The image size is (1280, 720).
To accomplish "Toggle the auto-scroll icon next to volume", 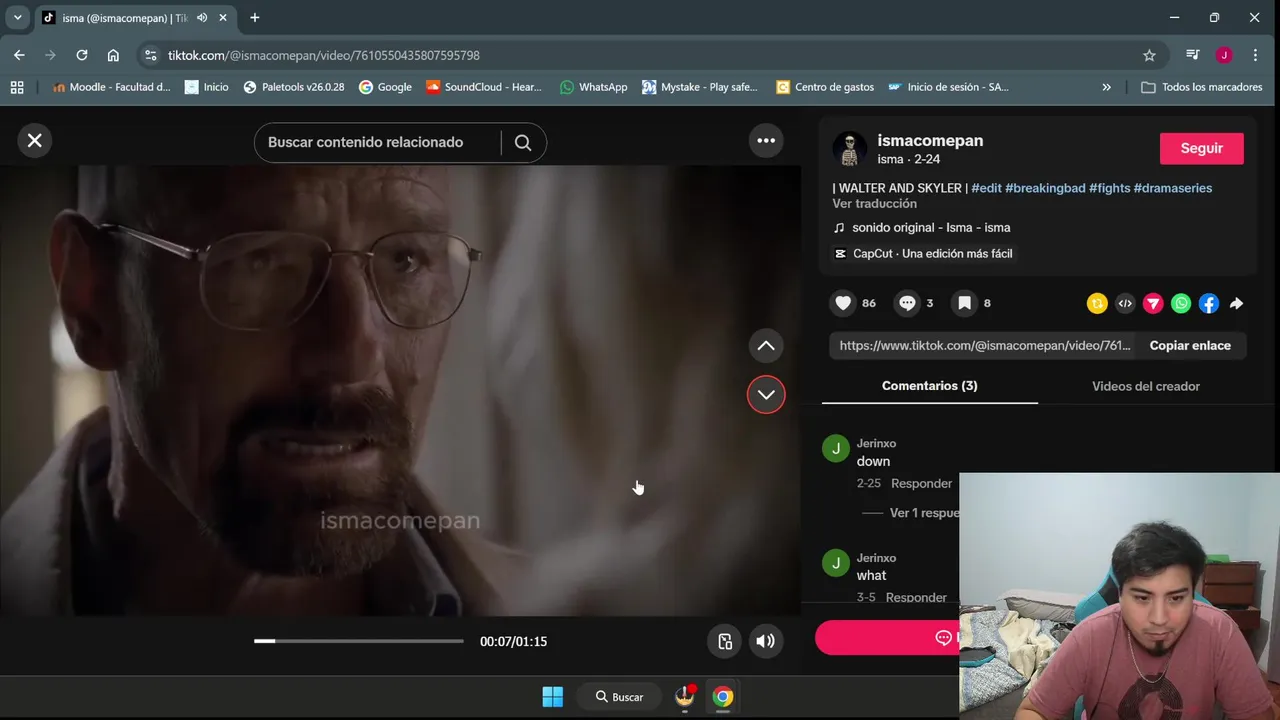I will [725, 641].
